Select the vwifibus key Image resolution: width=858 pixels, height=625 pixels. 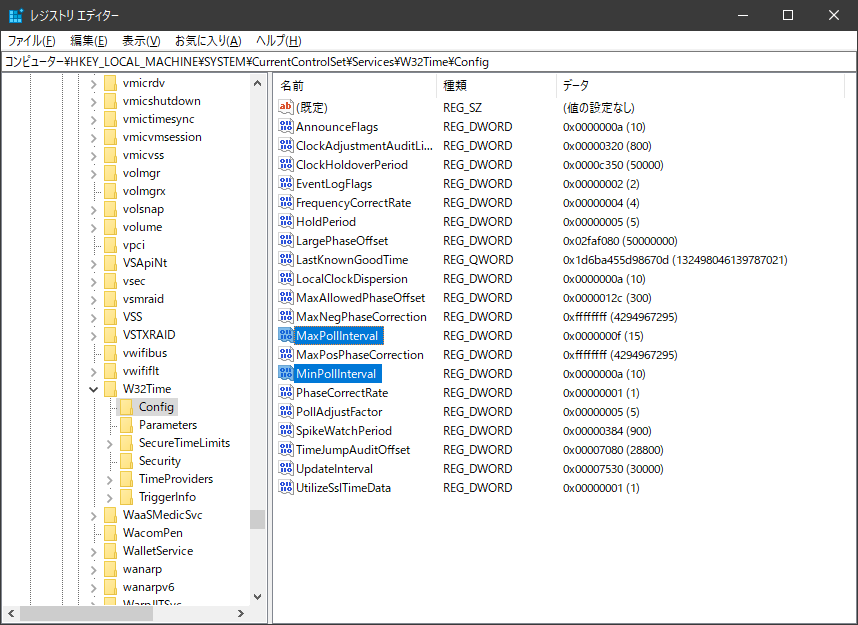pyautogui.click(x=145, y=352)
